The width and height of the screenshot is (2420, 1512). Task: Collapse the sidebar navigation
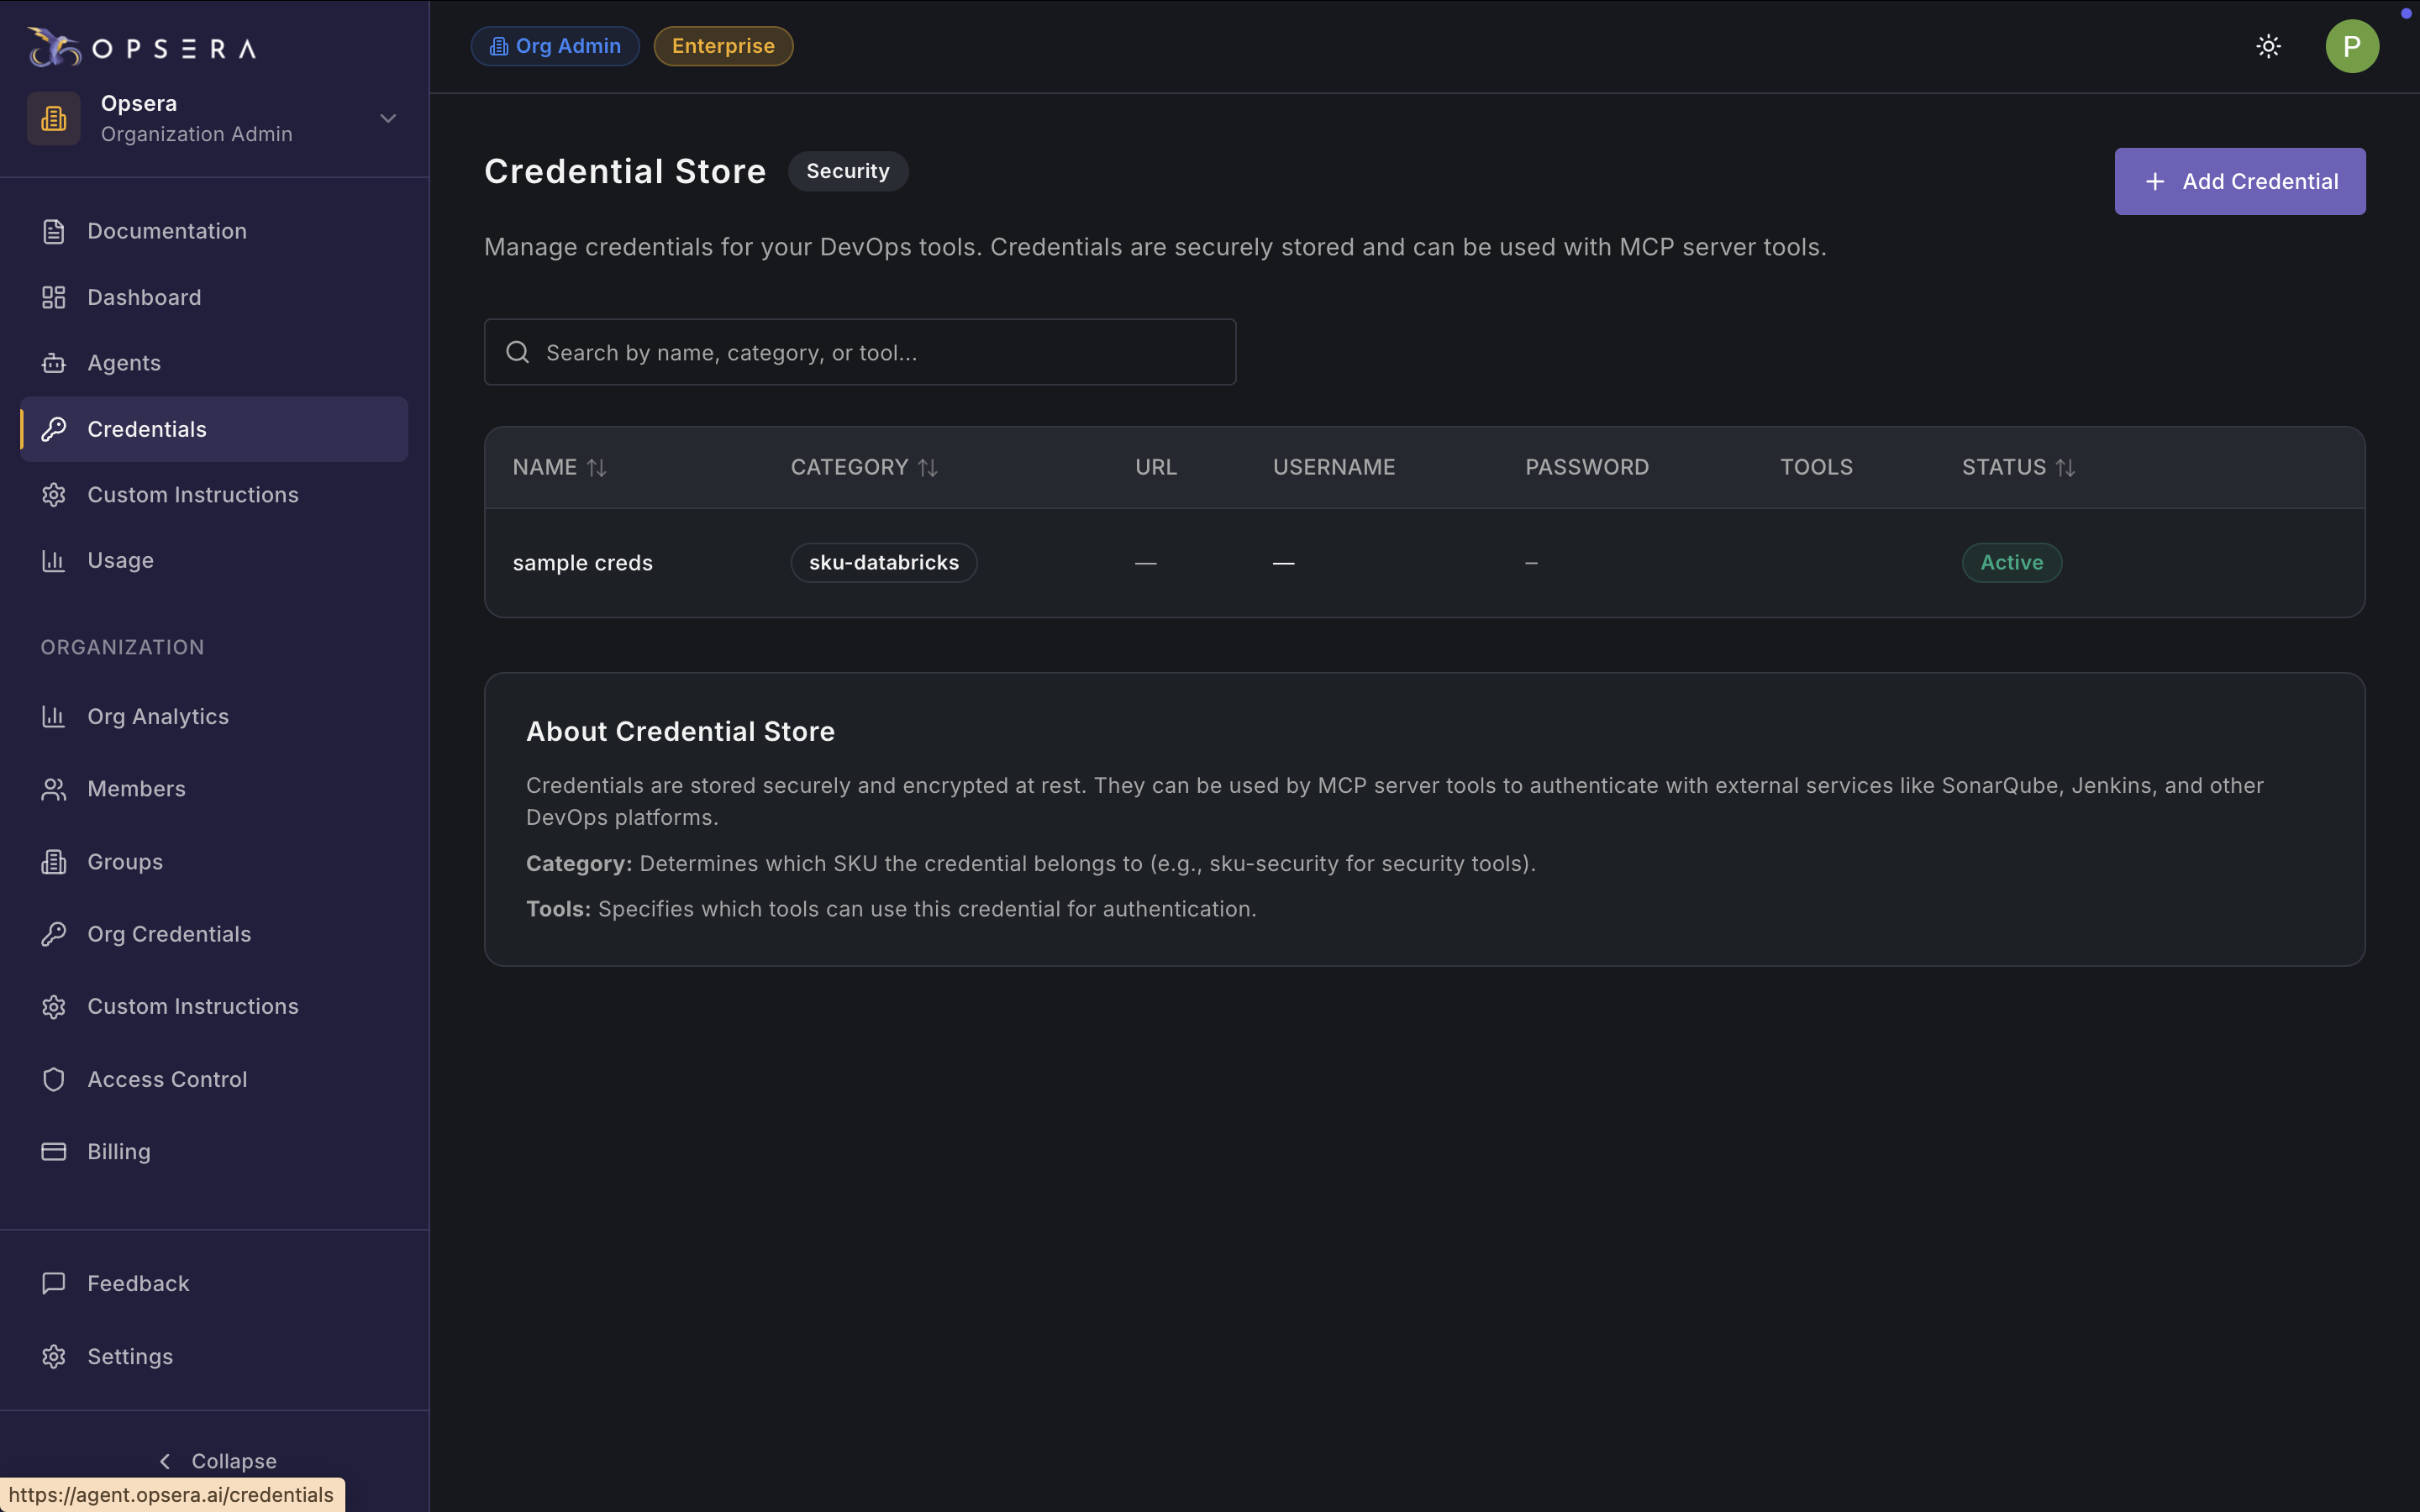coord(218,1461)
